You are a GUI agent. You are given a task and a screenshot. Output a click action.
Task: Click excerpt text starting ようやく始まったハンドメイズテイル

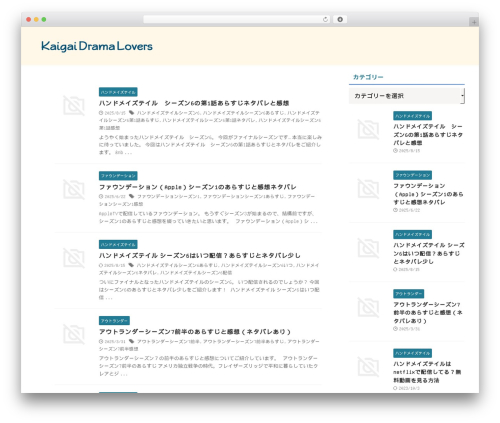210,145
